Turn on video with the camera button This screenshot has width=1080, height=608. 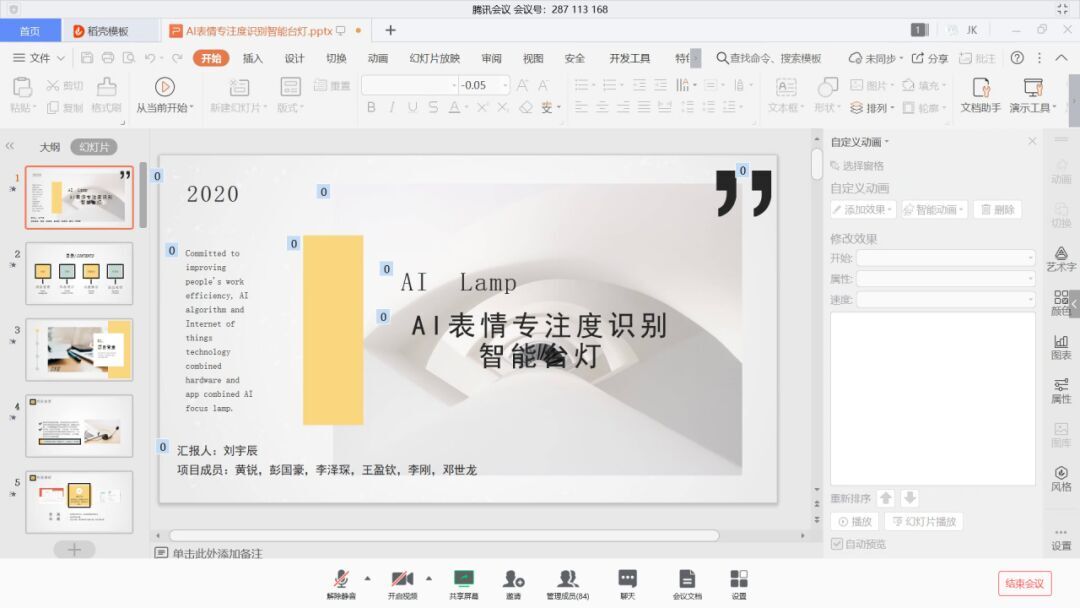[x=402, y=579]
